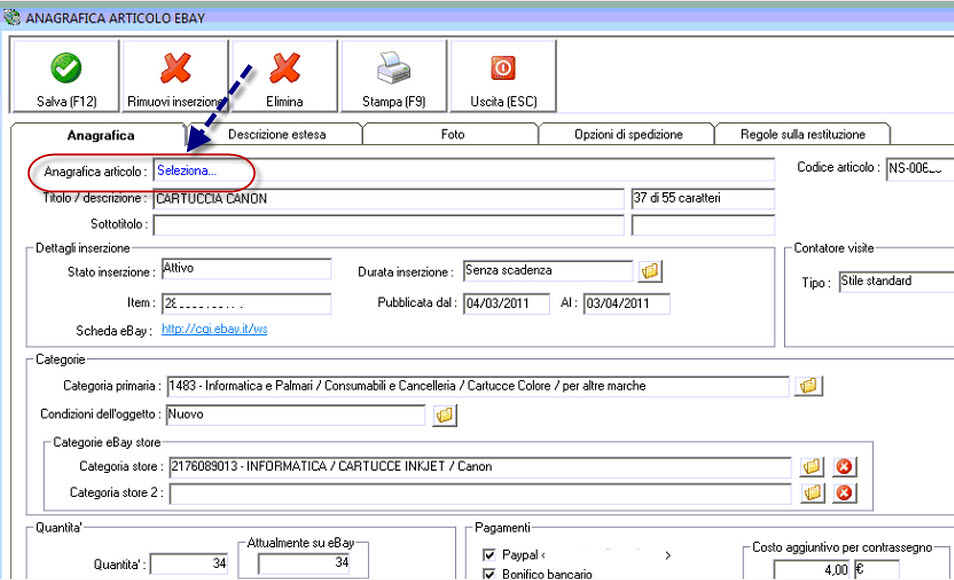Click the Uscita (ESC) exit button
The width and height of the screenshot is (954, 580).
tap(503, 76)
